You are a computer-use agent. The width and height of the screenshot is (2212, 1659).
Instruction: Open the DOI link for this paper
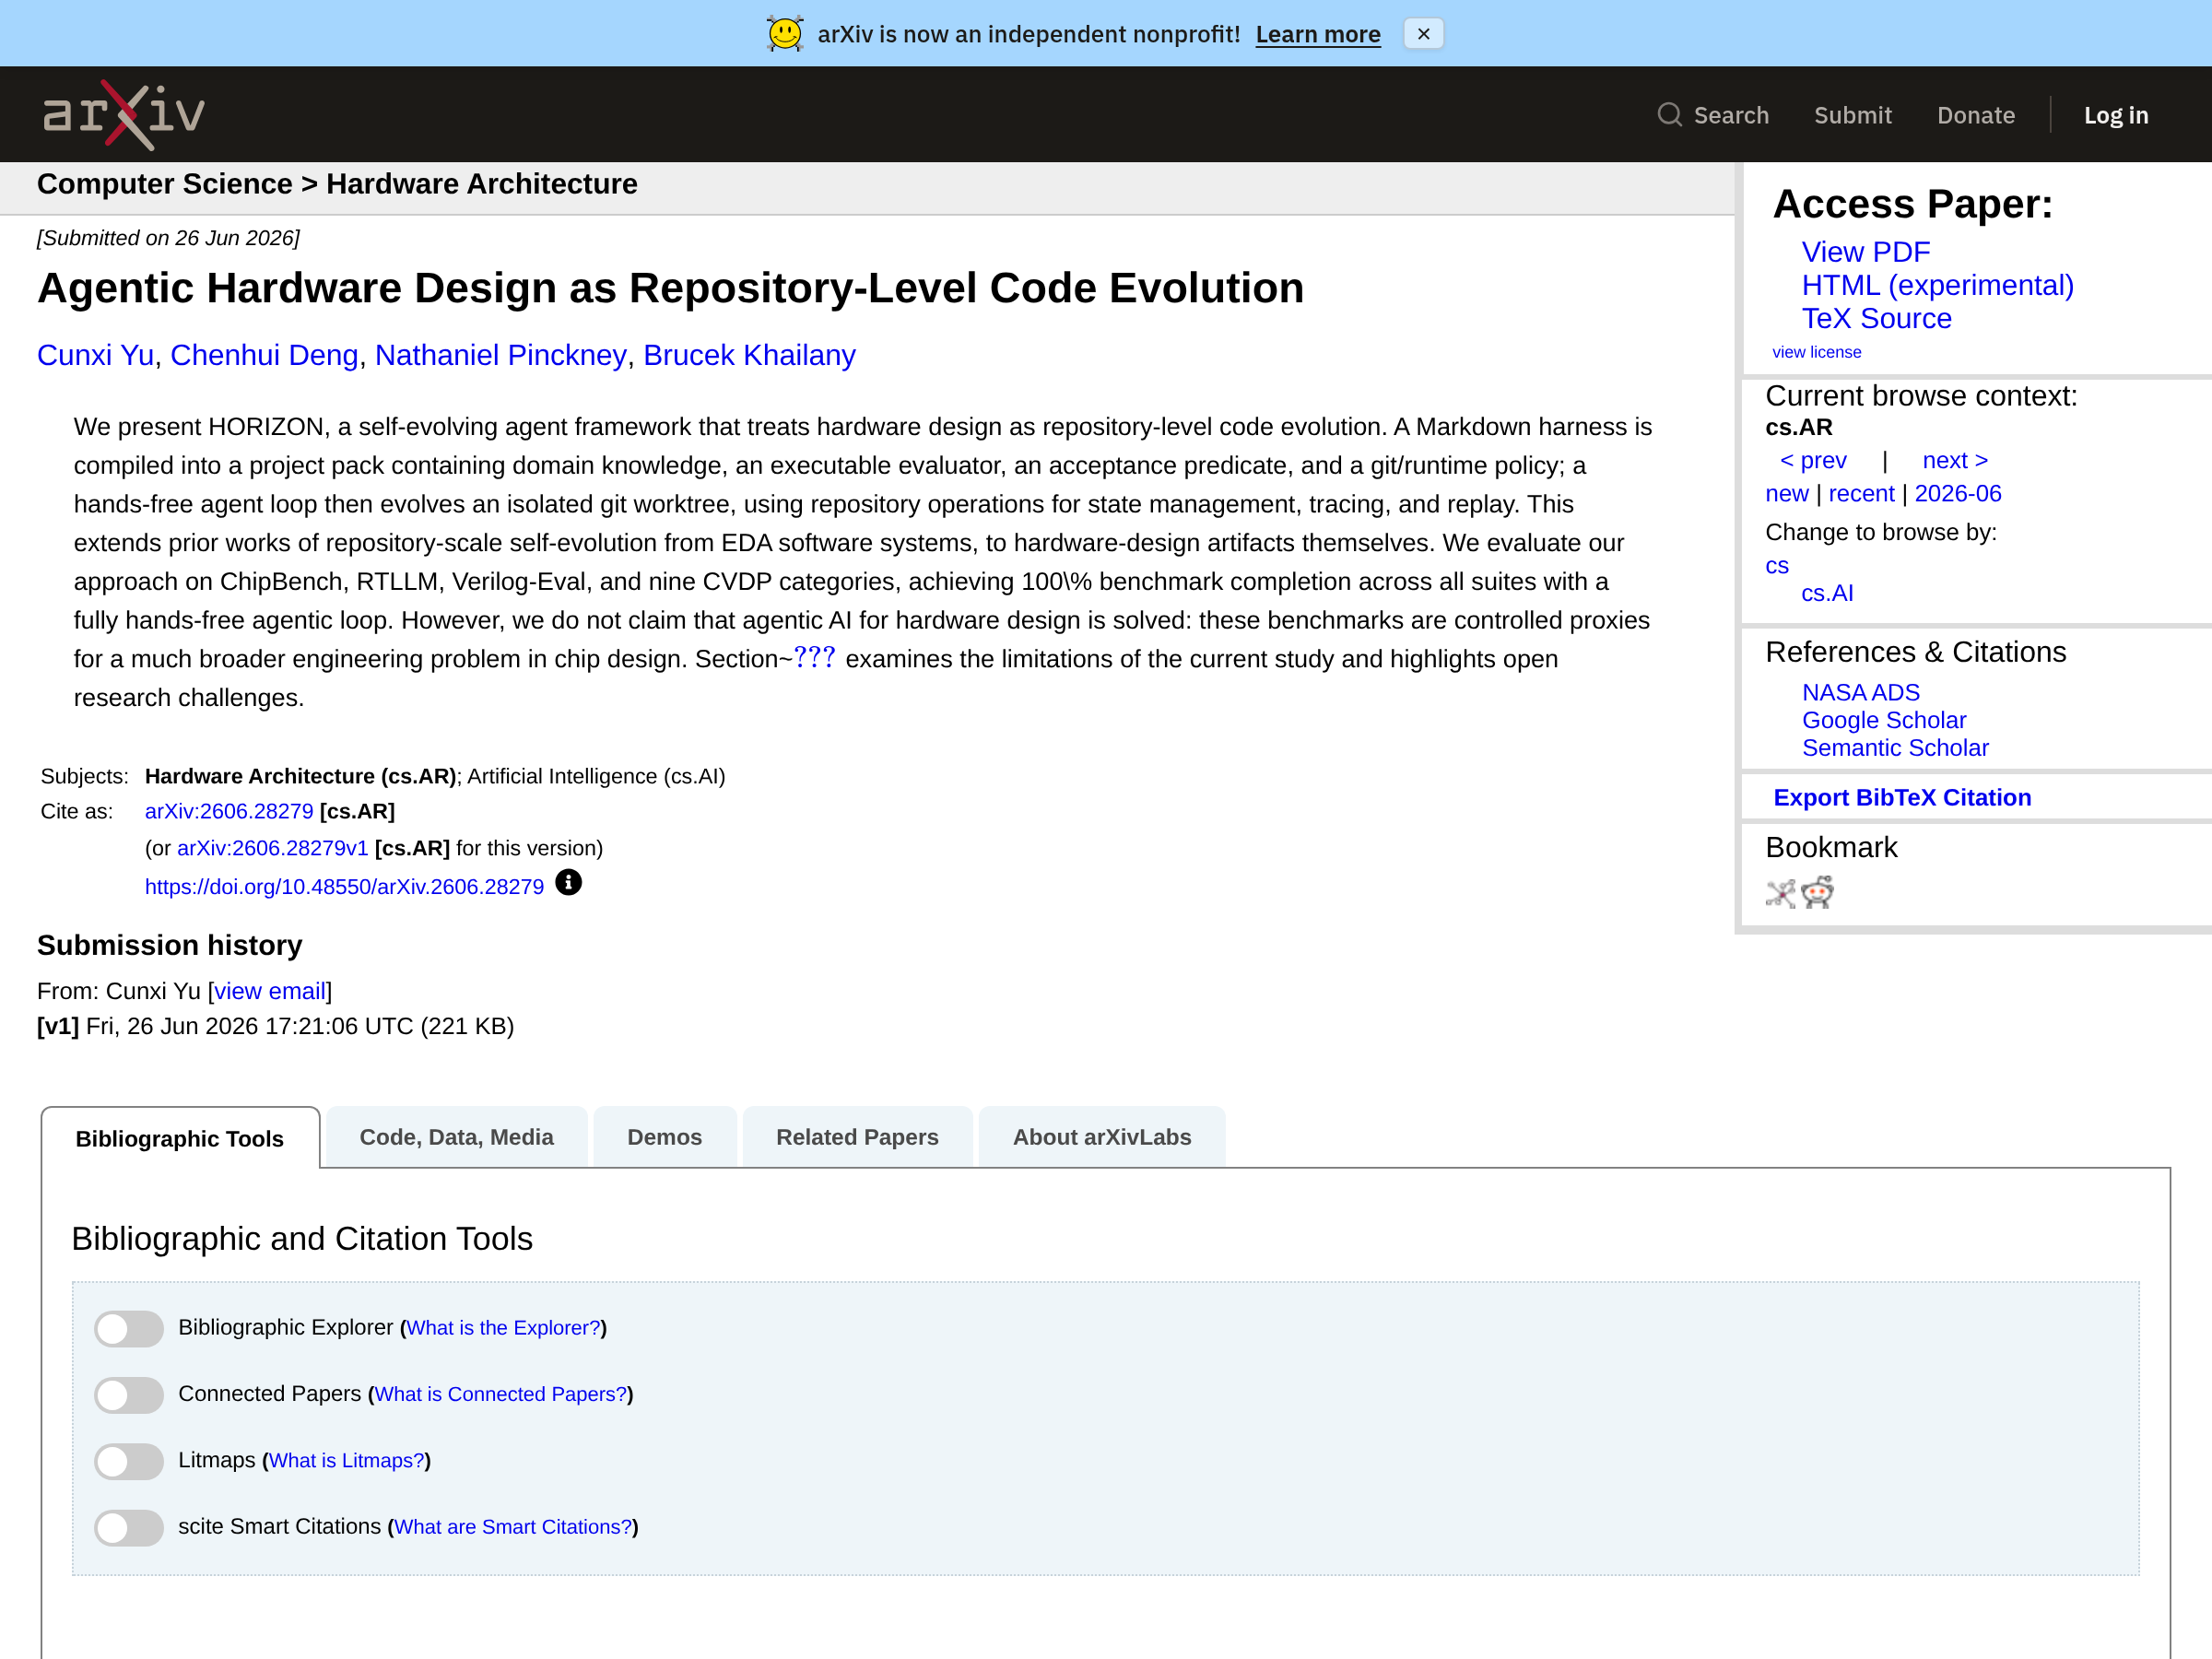pyautogui.click(x=344, y=887)
